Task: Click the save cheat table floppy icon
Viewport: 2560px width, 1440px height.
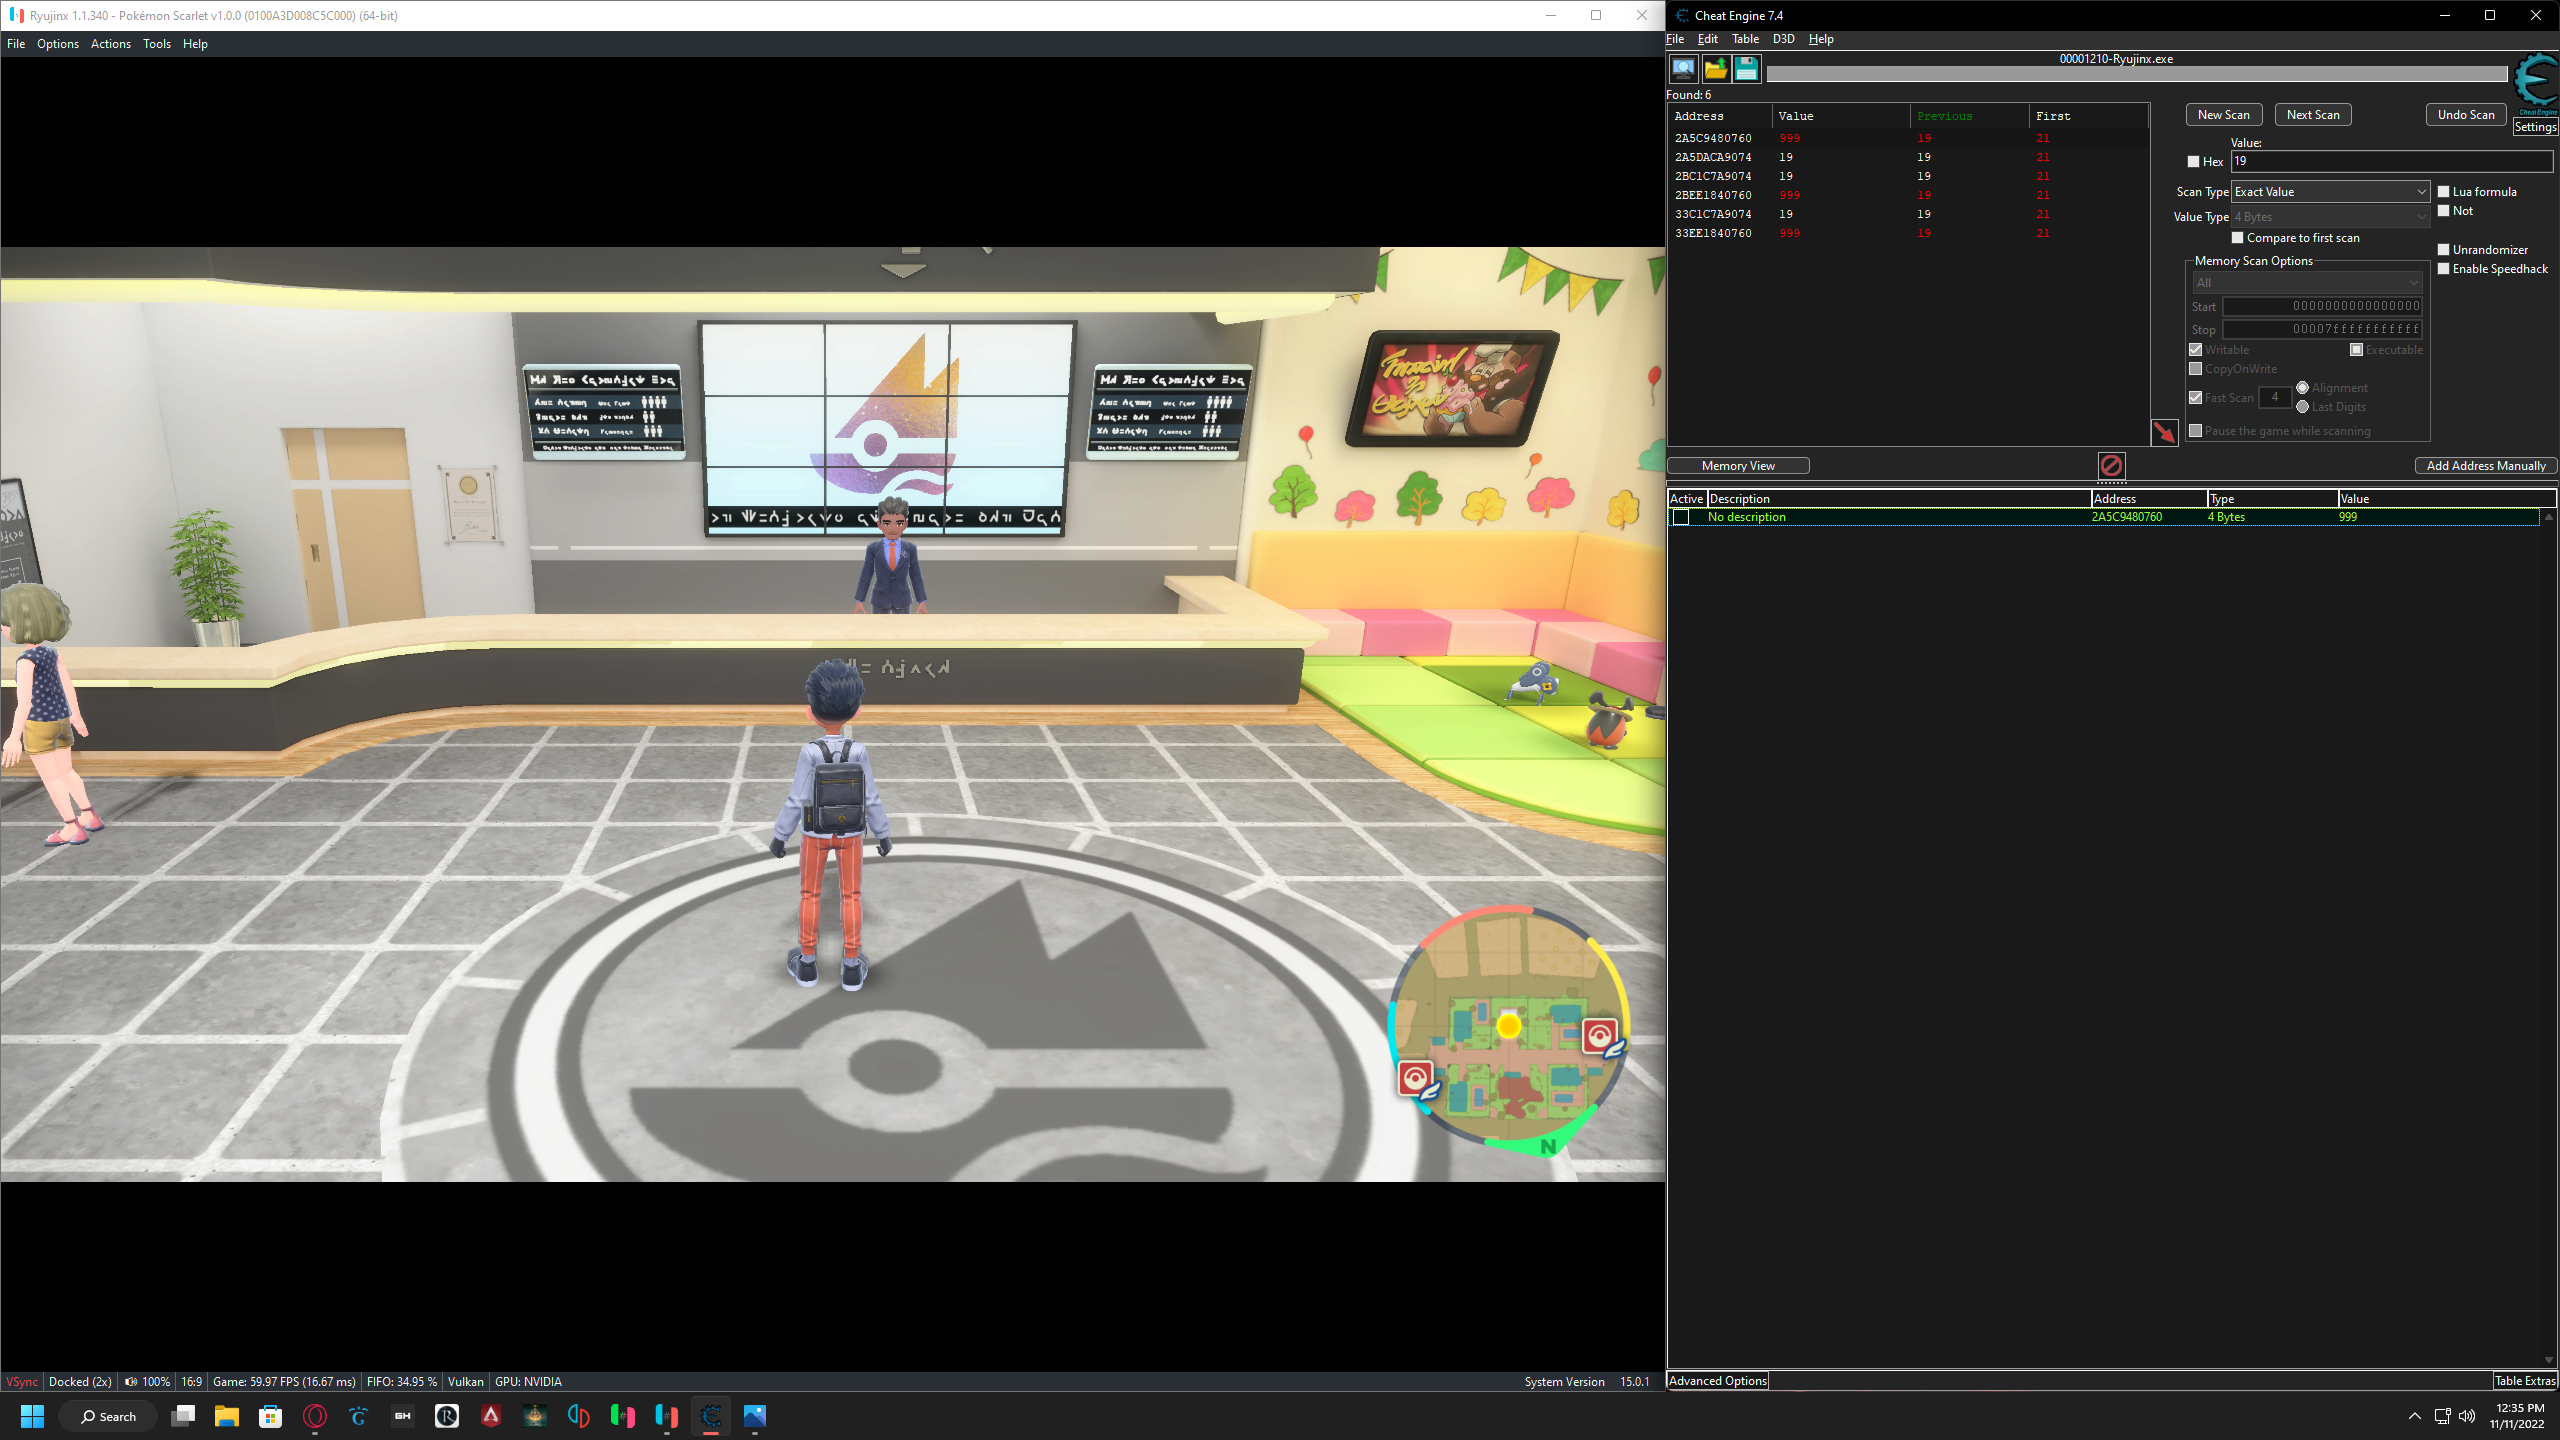Action: click(1746, 69)
